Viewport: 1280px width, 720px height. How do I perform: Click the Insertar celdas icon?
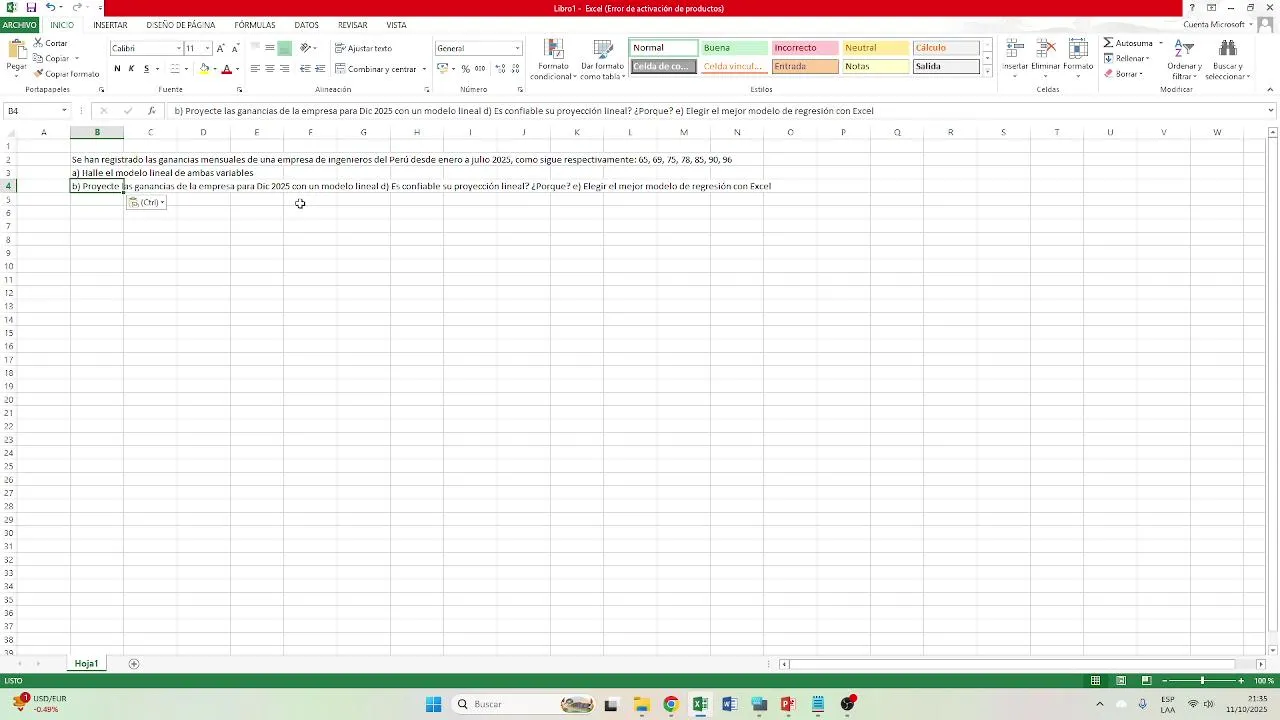[x=1015, y=50]
